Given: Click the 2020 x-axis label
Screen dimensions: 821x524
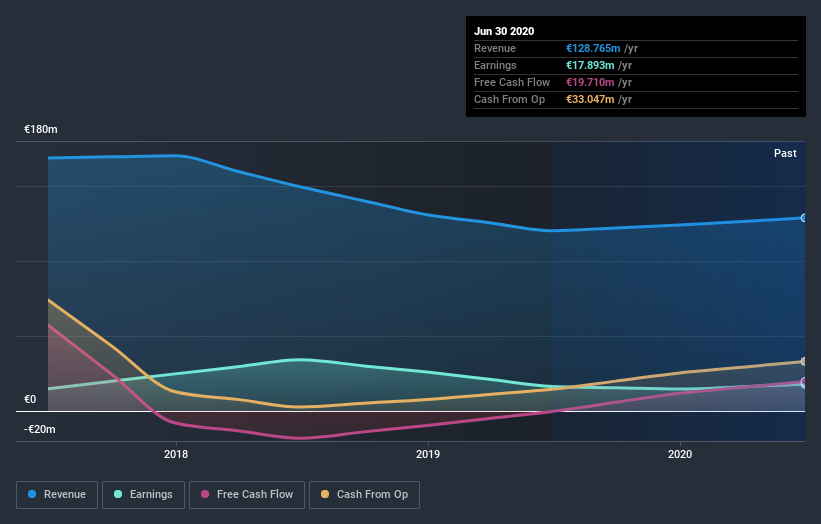Looking at the screenshot, I should coord(680,454).
